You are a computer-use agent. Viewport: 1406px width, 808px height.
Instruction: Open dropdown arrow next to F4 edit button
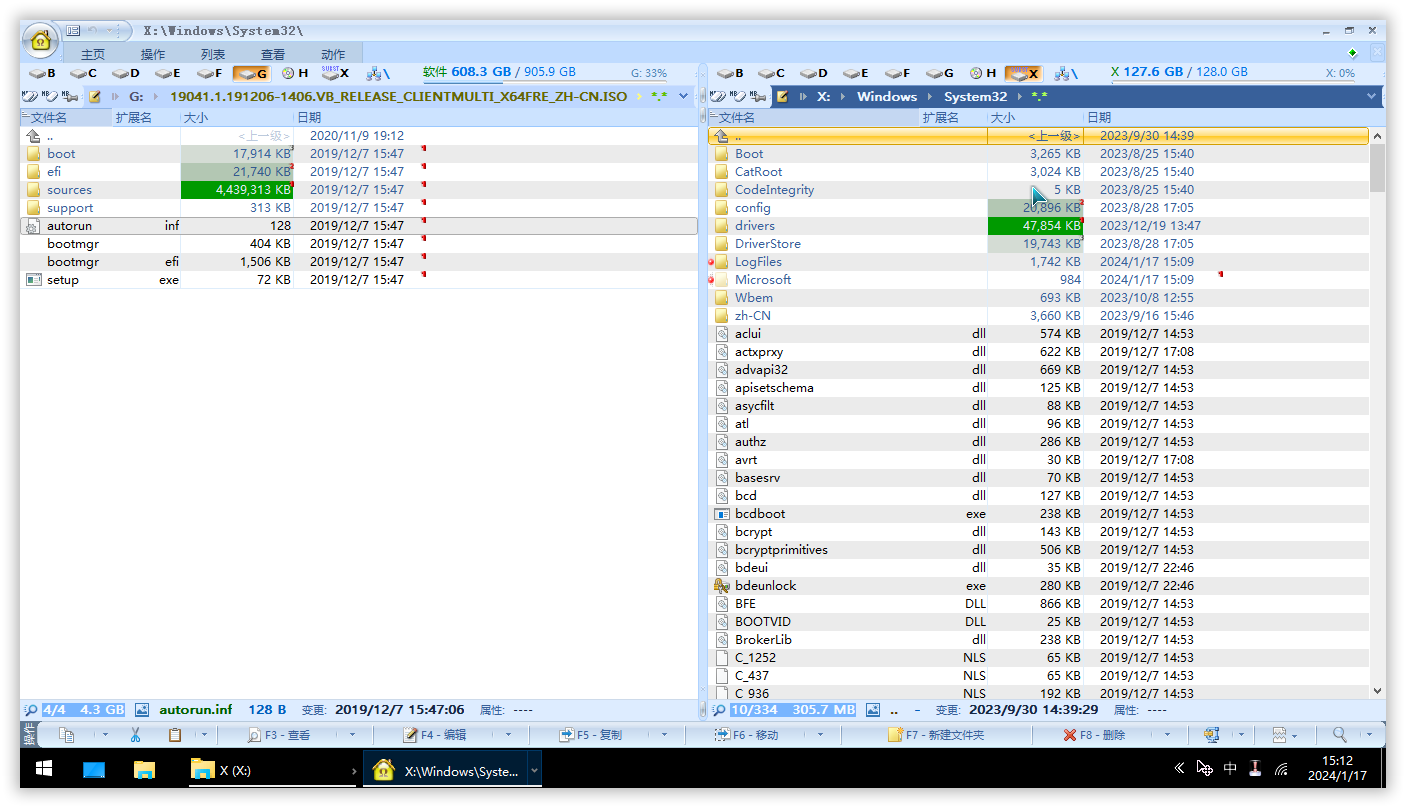pyautogui.click(x=509, y=735)
